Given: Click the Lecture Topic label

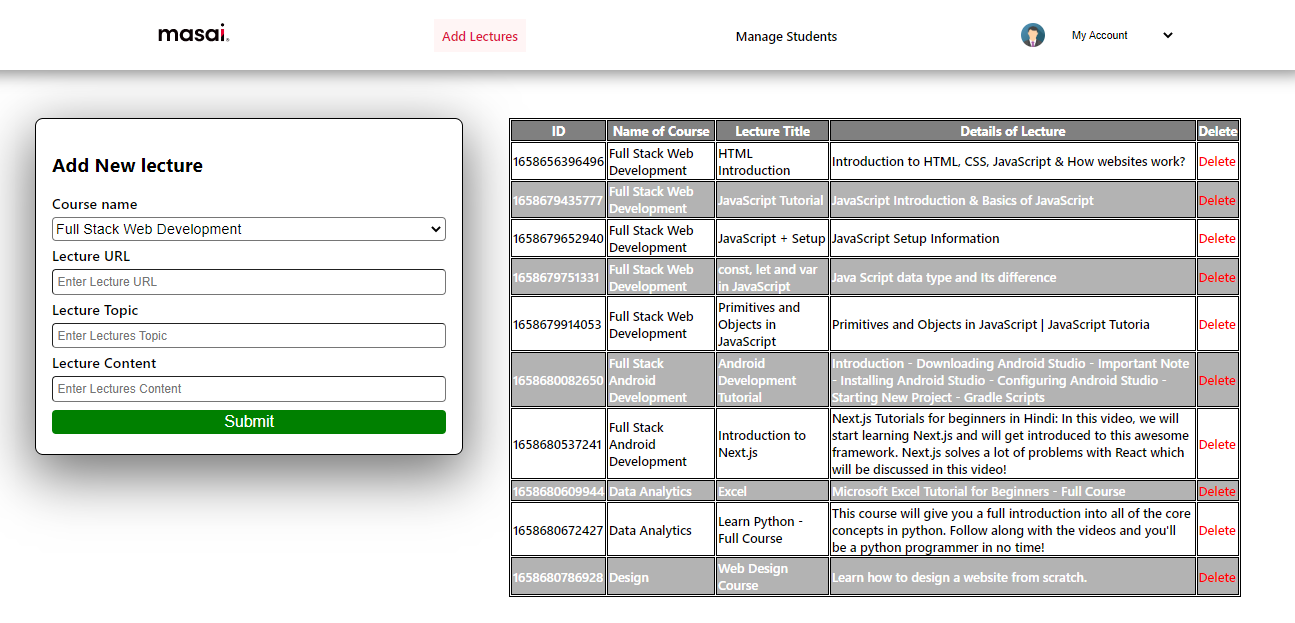Looking at the screenshot, I should click(95, 311).
